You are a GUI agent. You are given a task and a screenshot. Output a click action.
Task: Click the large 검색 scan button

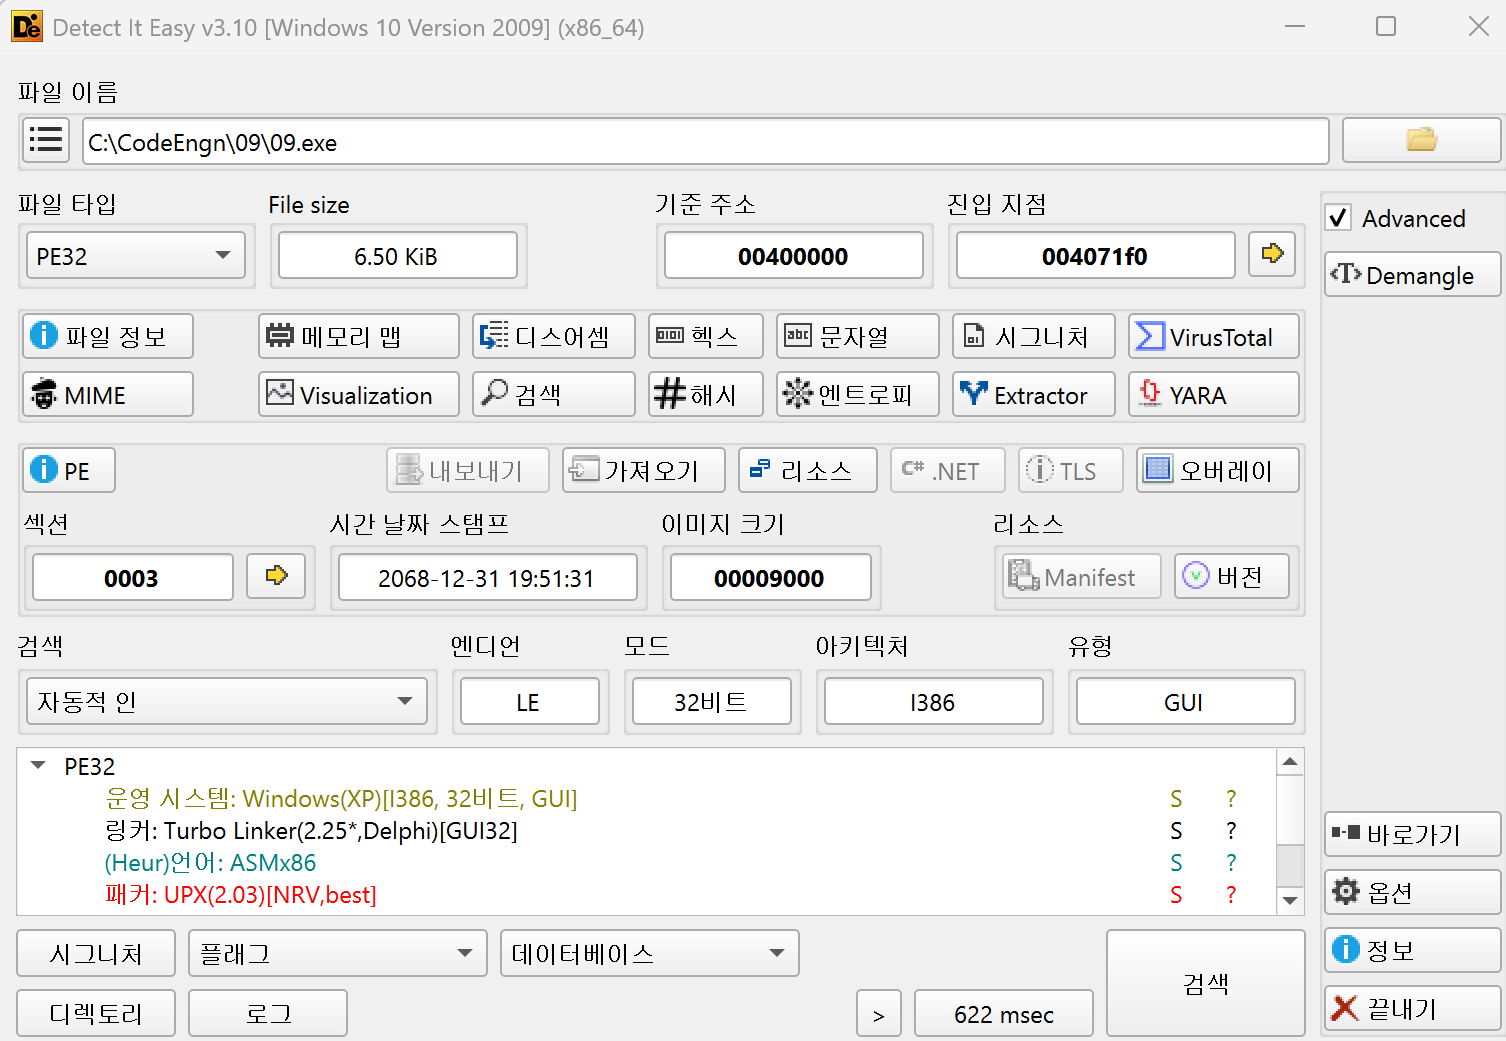[1206, 983]
